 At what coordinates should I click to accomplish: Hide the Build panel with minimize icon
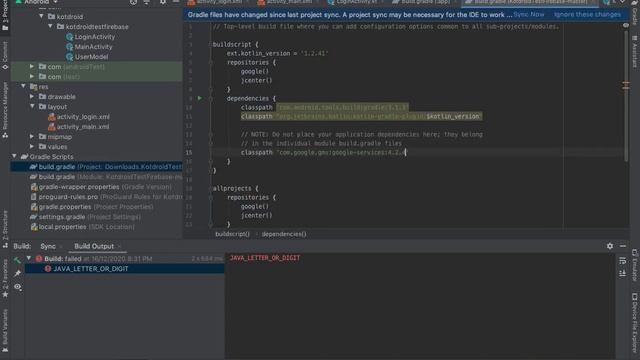point(623,246)
